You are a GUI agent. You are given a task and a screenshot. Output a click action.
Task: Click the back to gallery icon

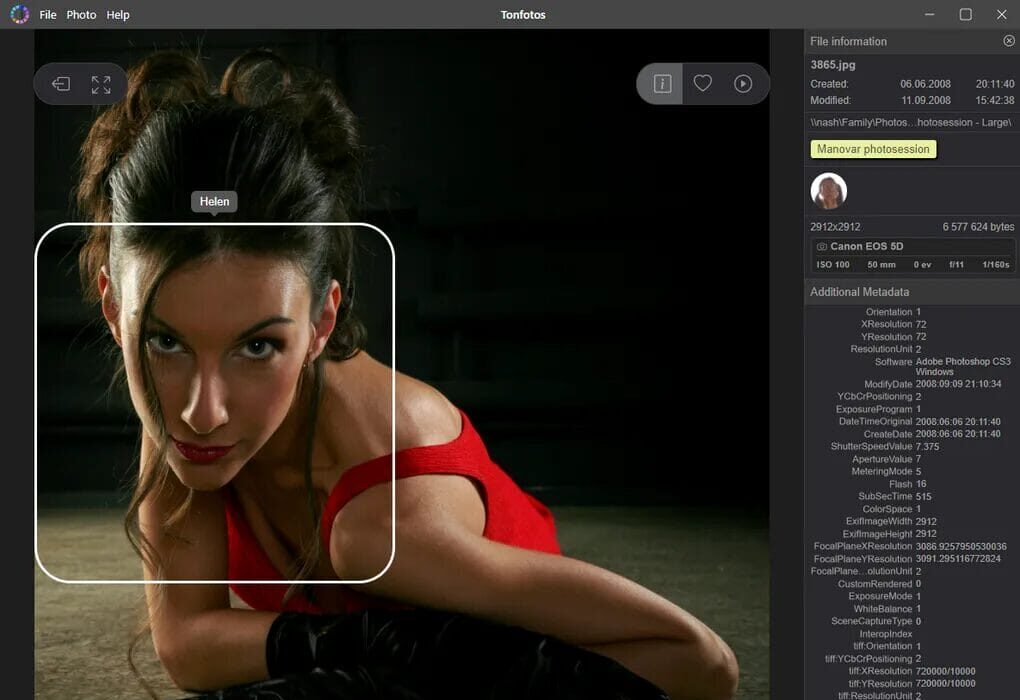click(x=61, y=85)
